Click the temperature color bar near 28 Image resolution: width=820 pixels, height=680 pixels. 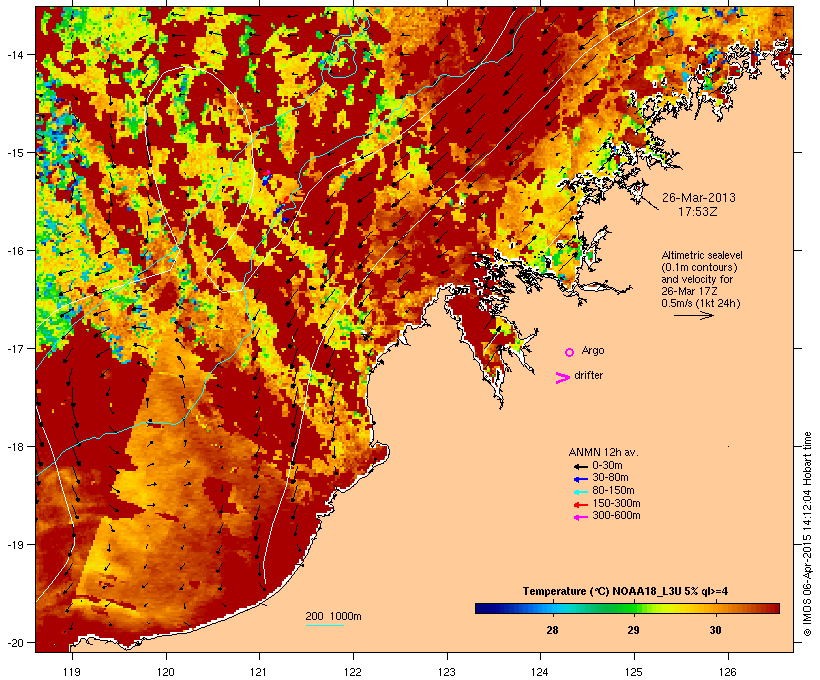coord(552,608)
